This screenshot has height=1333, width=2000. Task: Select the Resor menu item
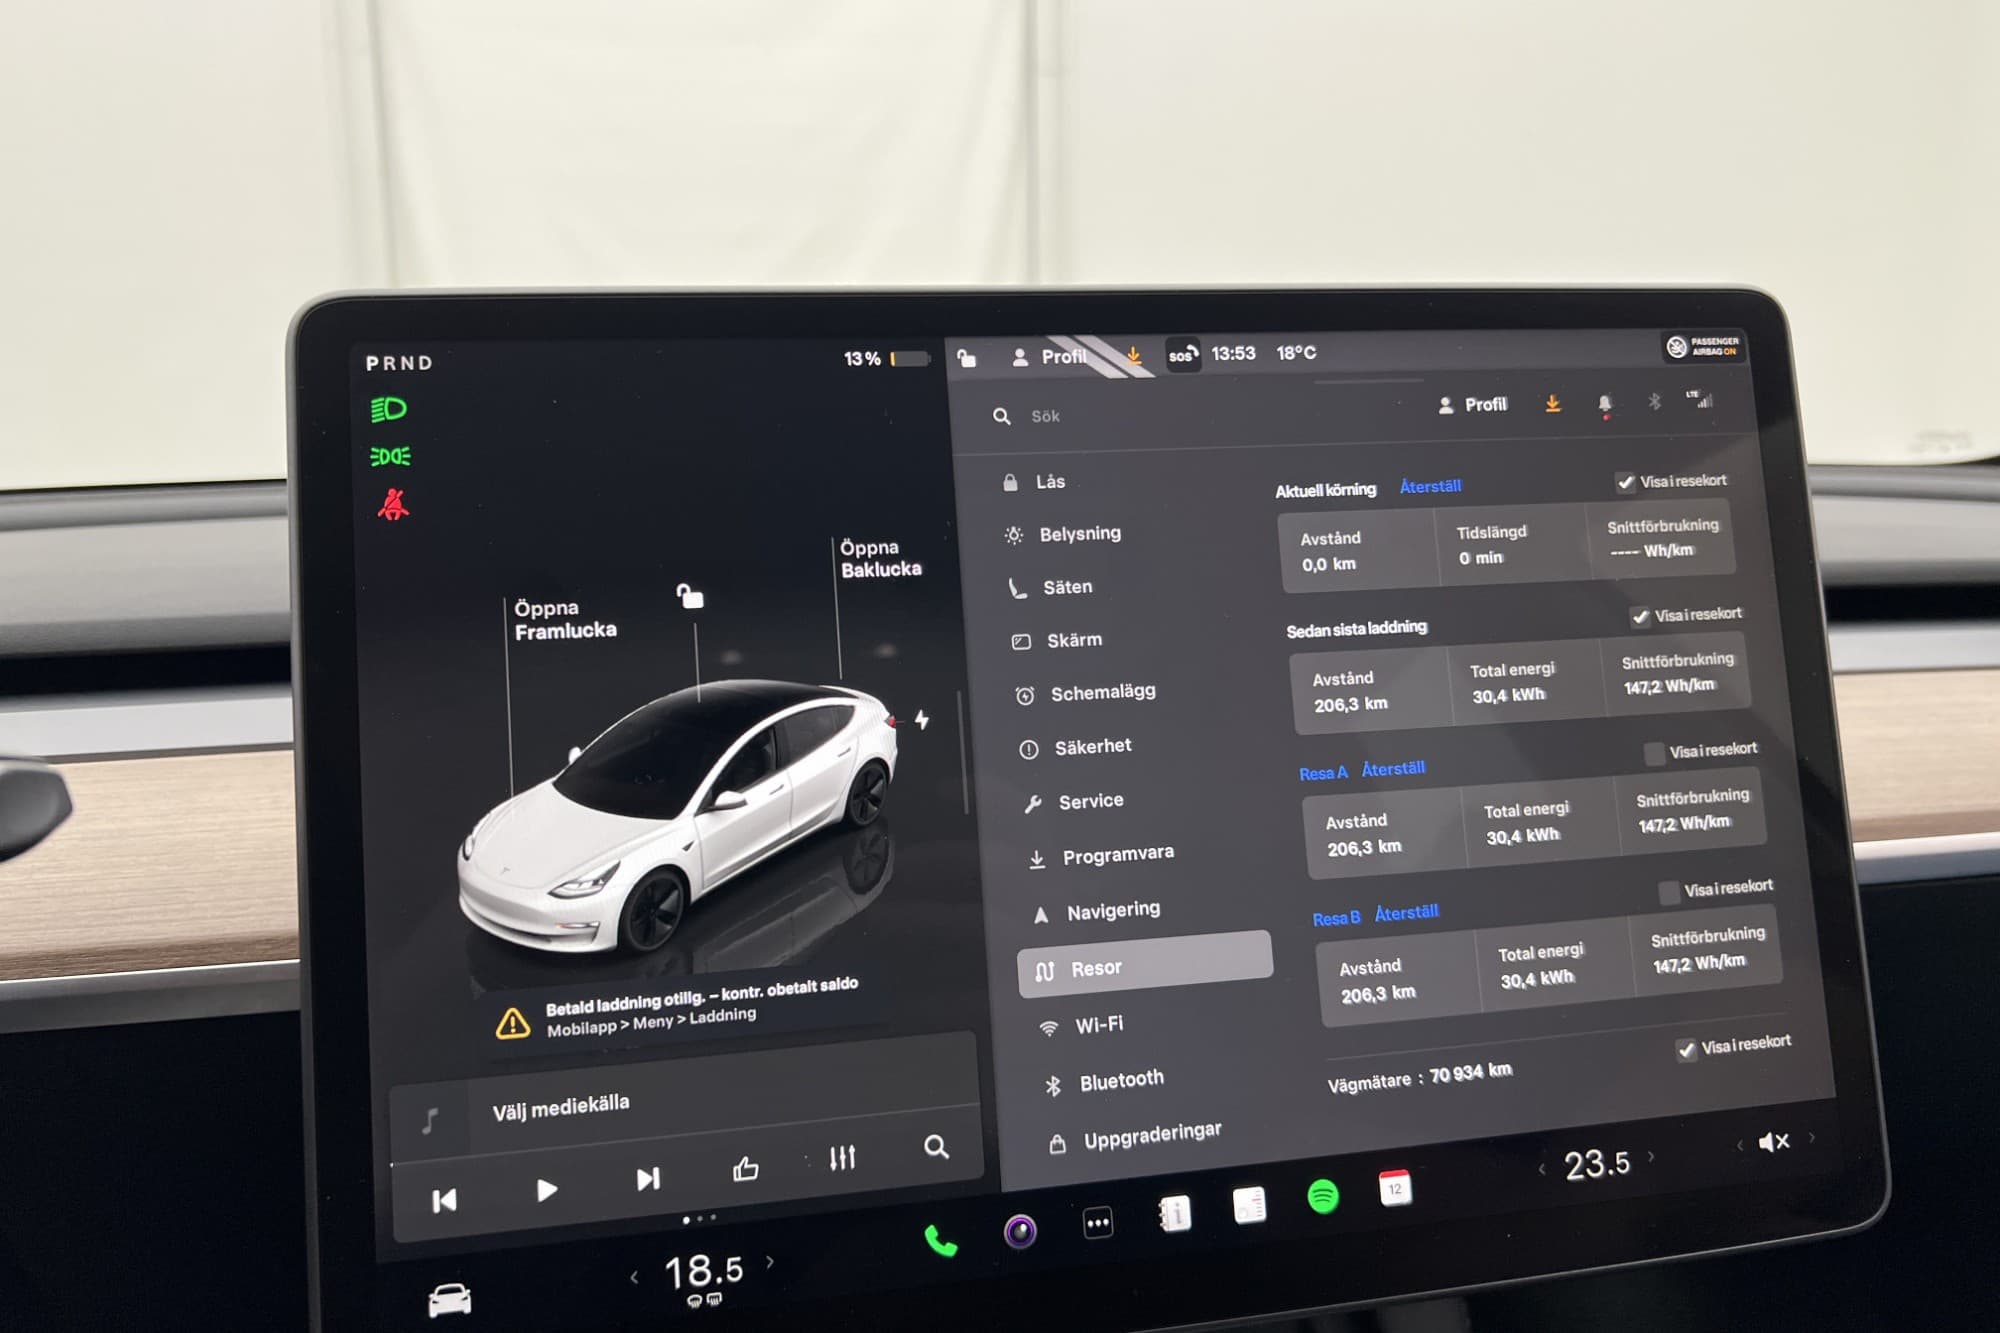pos(1145,965)
